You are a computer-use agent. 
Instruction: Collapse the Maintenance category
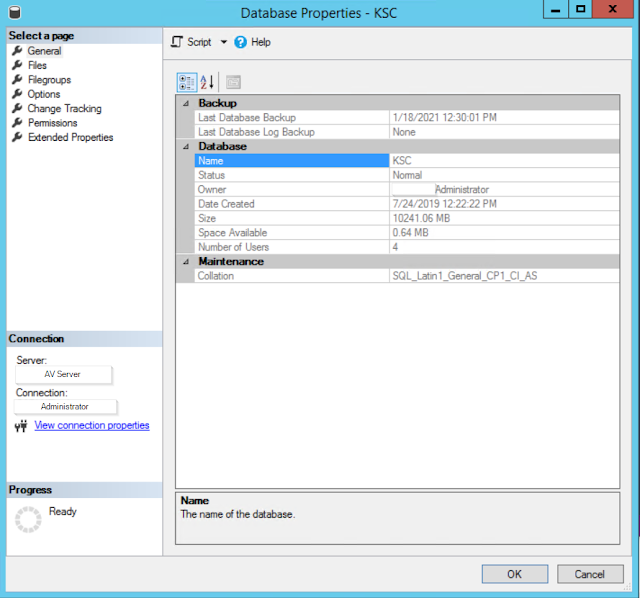click(186, 262)
